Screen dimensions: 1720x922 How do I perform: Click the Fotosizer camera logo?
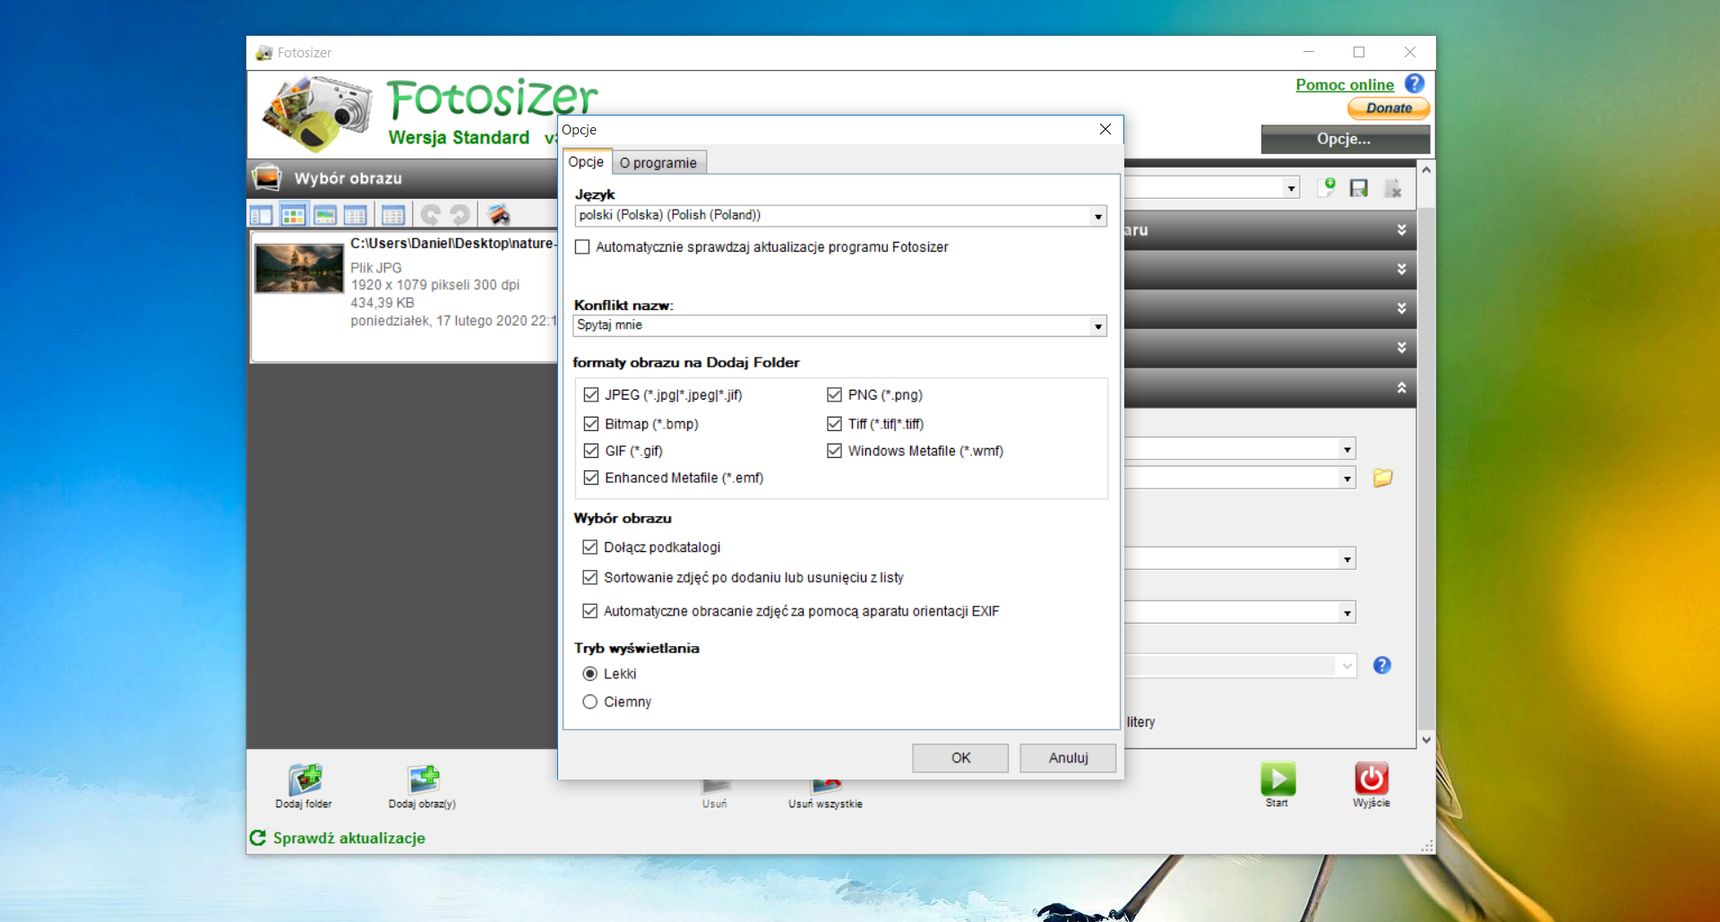pos(317,113)
